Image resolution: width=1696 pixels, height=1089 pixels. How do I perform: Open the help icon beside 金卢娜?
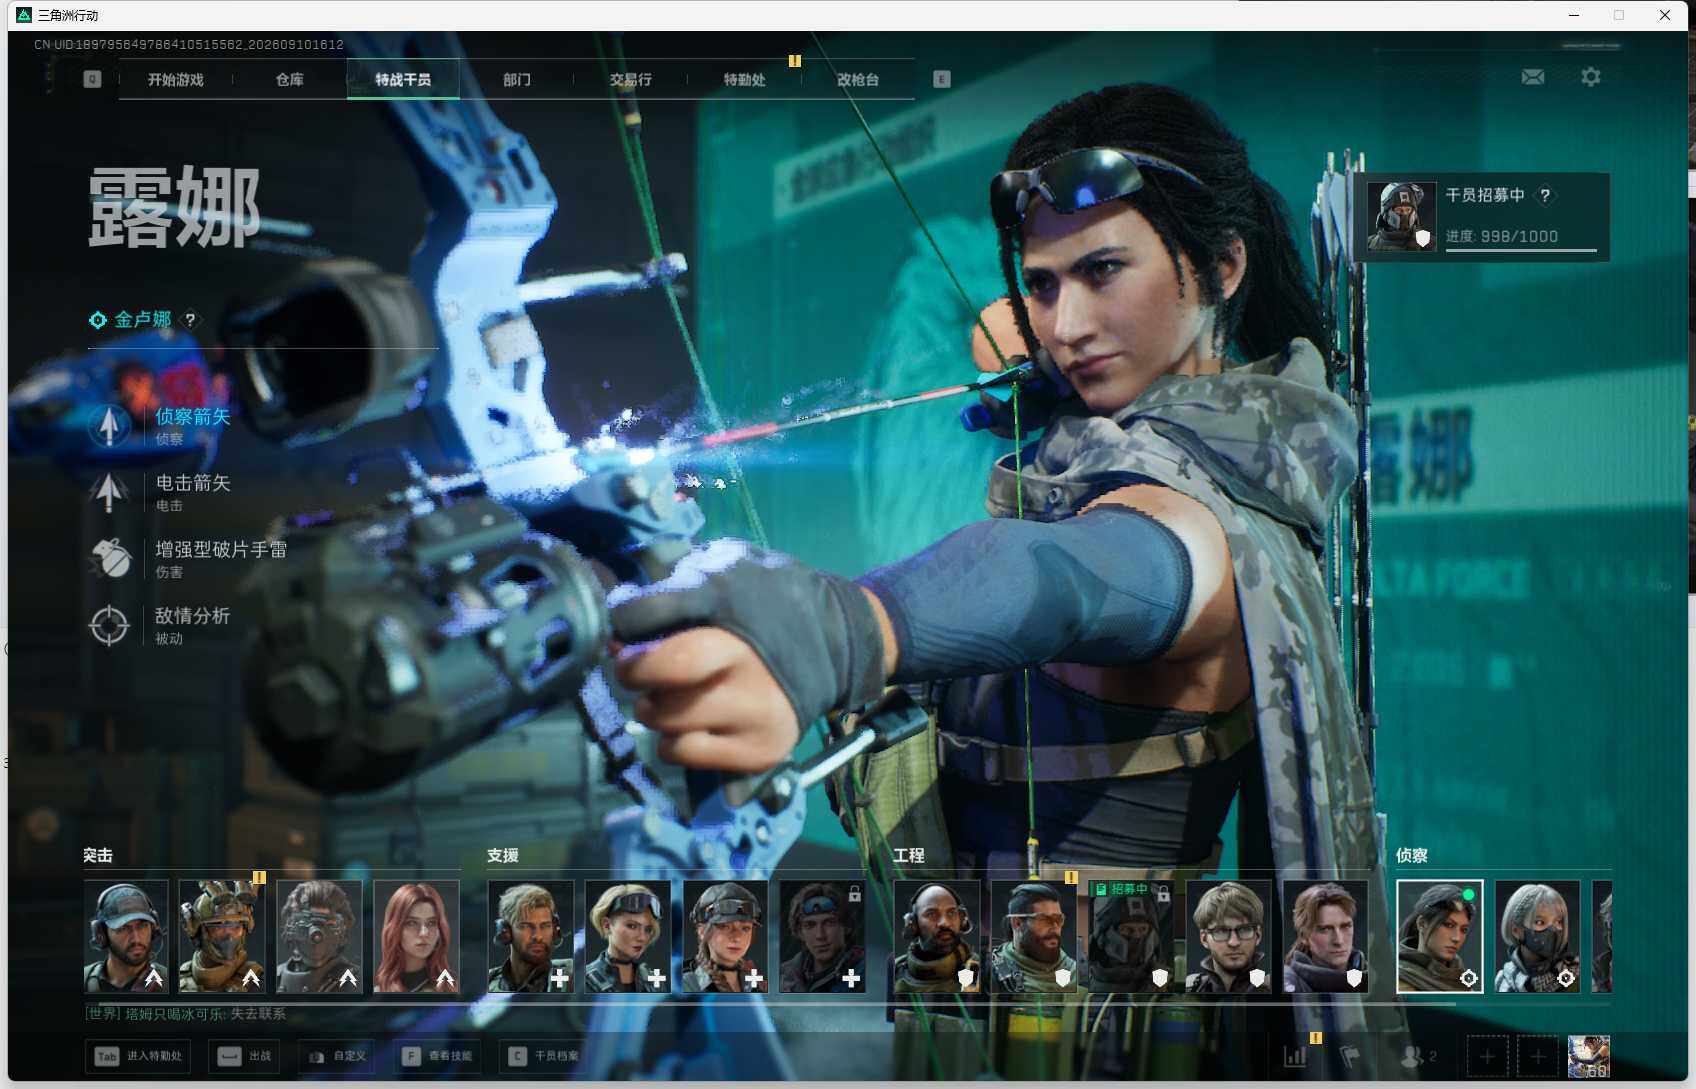[190, 320]
